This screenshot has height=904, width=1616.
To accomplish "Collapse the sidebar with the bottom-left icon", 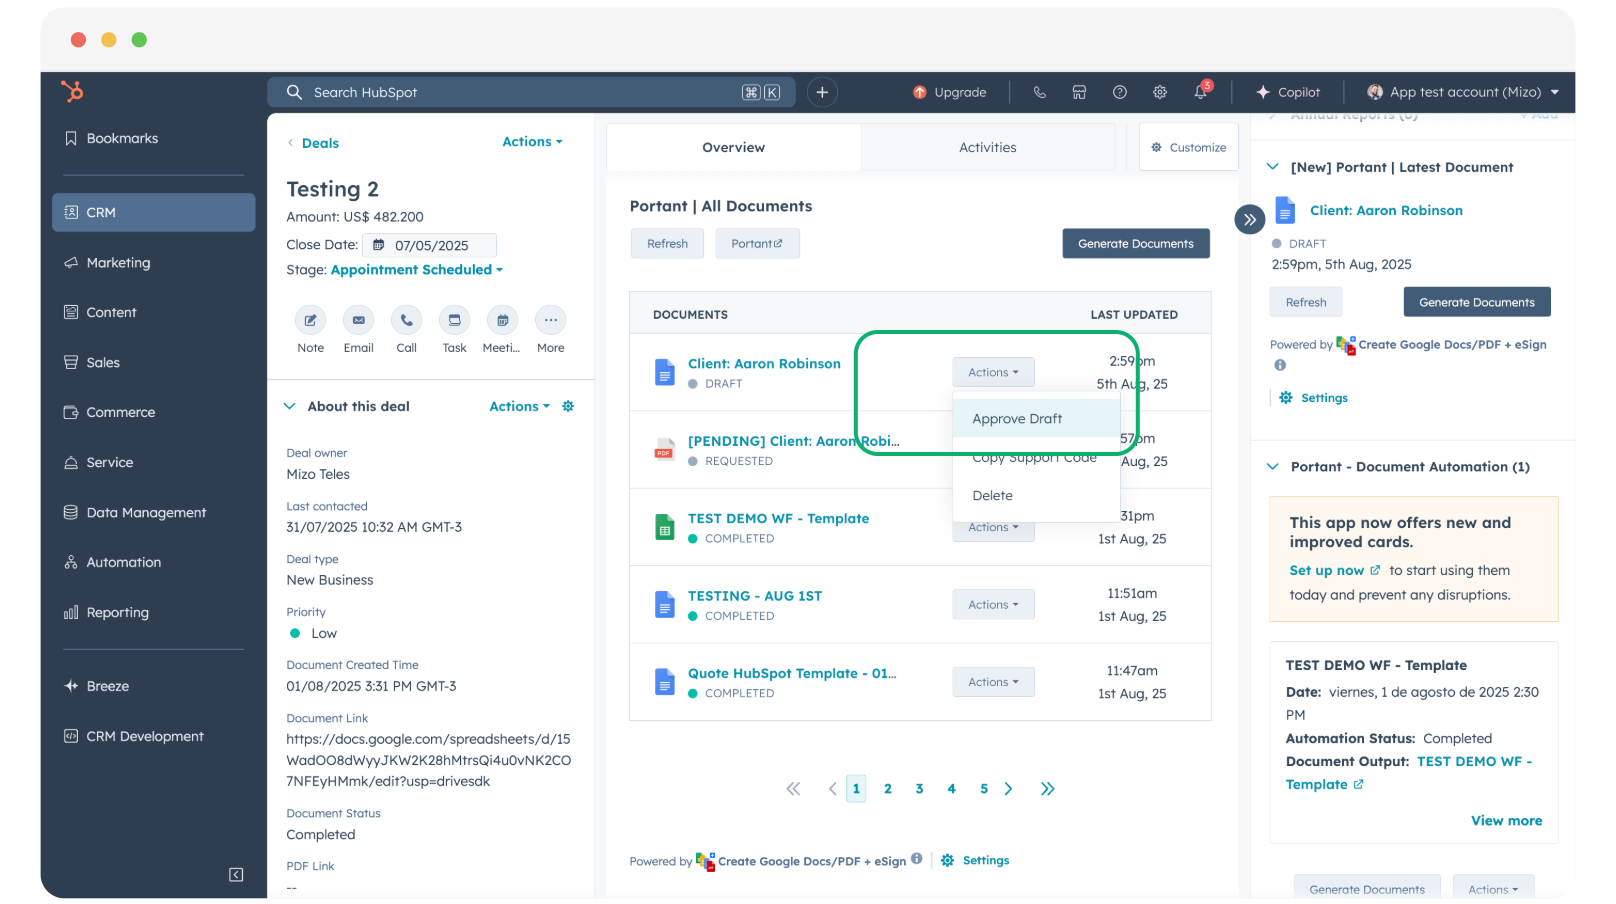I will coord(236,875).
